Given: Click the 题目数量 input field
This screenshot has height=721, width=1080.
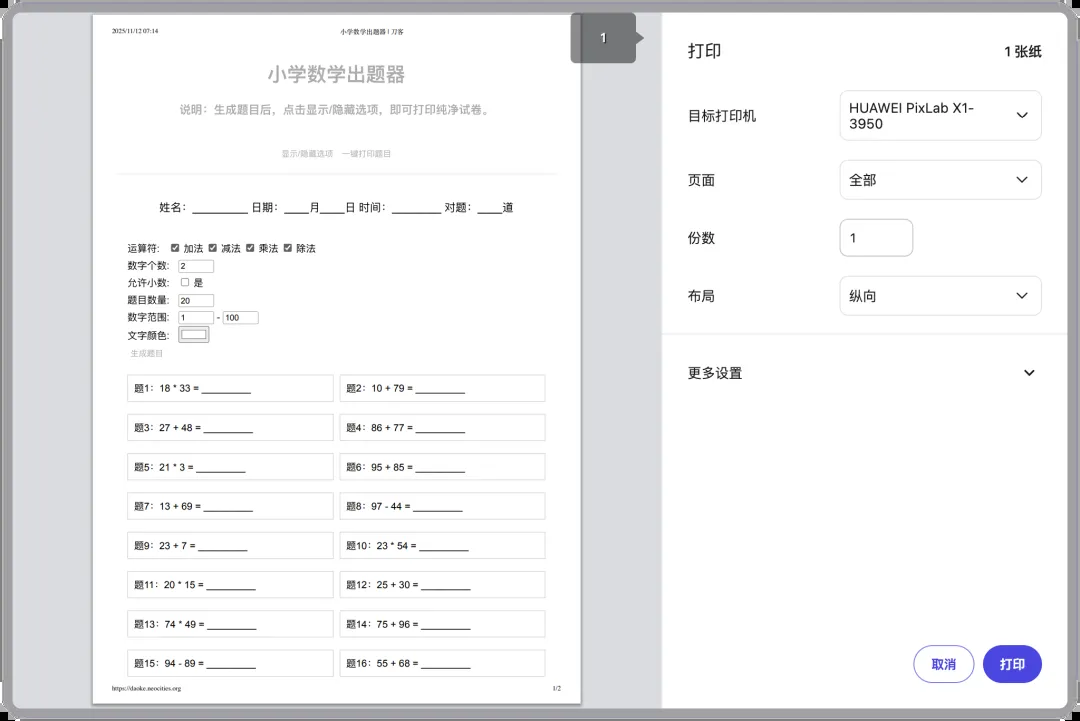Looking at the screenshot, I should pos(196,300).
